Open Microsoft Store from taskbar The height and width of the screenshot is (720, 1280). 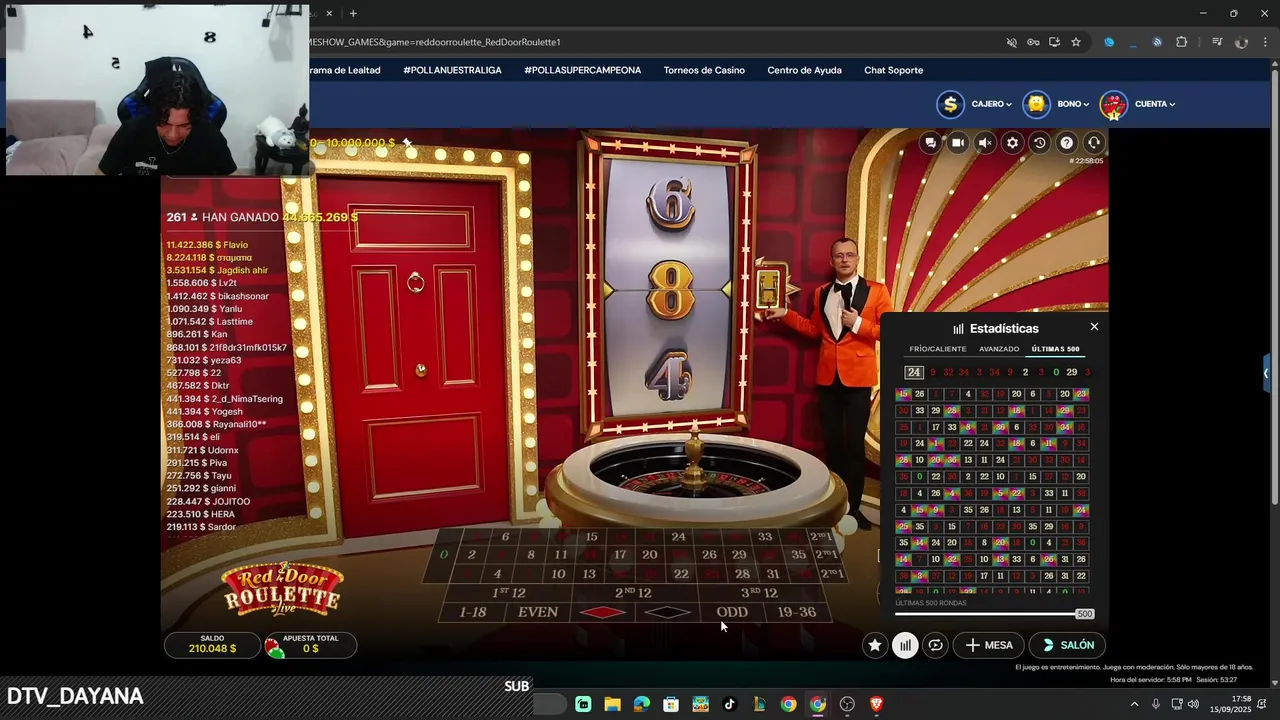[x=671, y=704]
